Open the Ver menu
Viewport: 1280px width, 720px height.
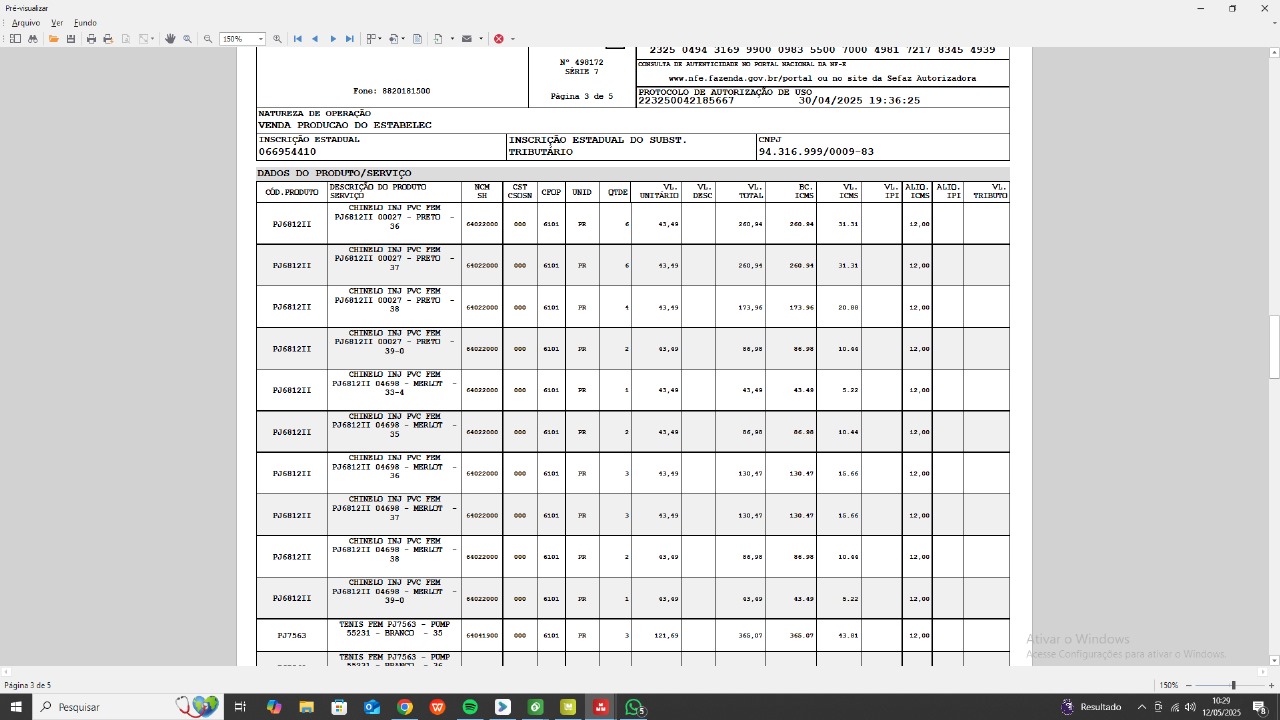tap(57, 22)
